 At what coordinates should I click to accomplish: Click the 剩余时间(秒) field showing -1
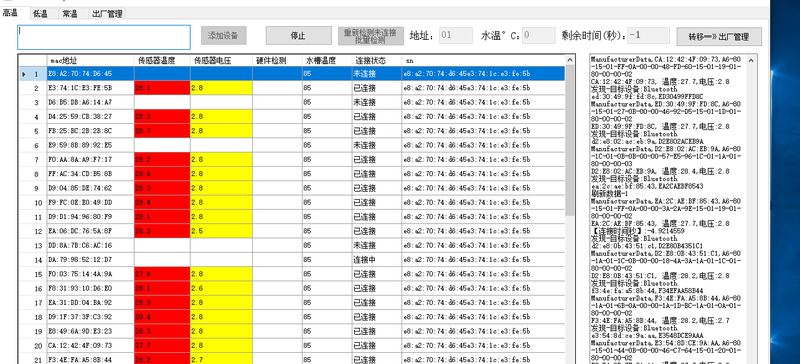(648, 35)
